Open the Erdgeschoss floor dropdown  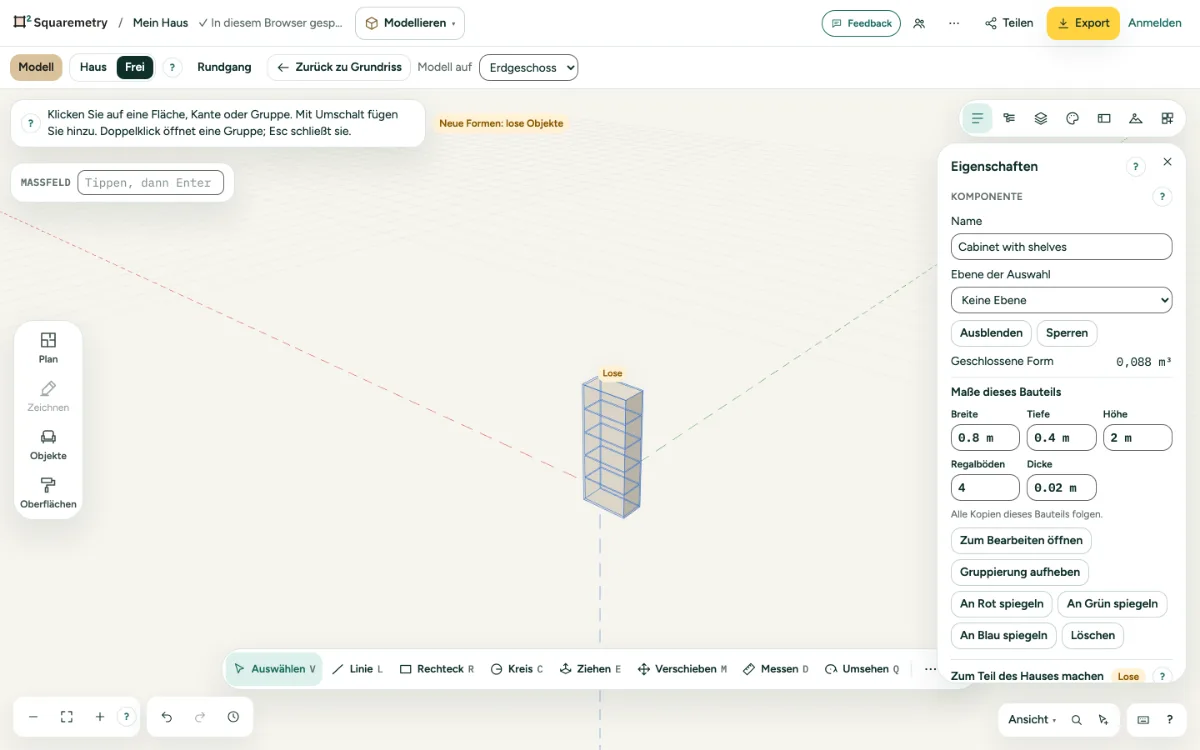tap(529, 67)
